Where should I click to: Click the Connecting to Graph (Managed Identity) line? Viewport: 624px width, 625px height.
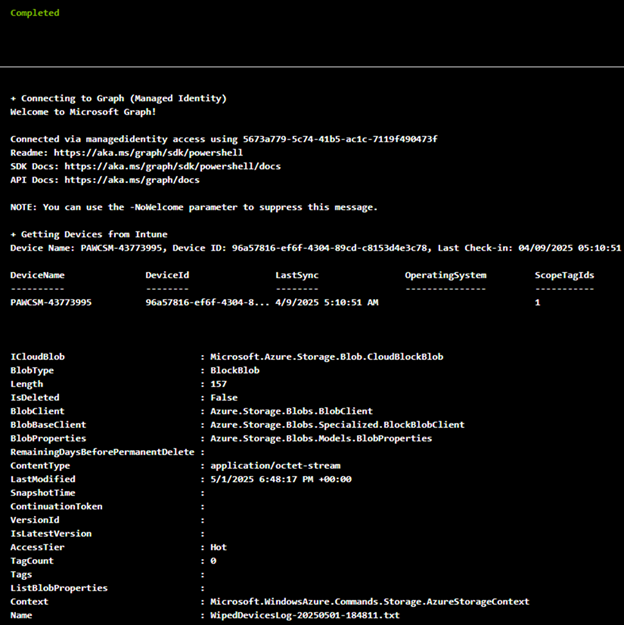coord(118,98)
